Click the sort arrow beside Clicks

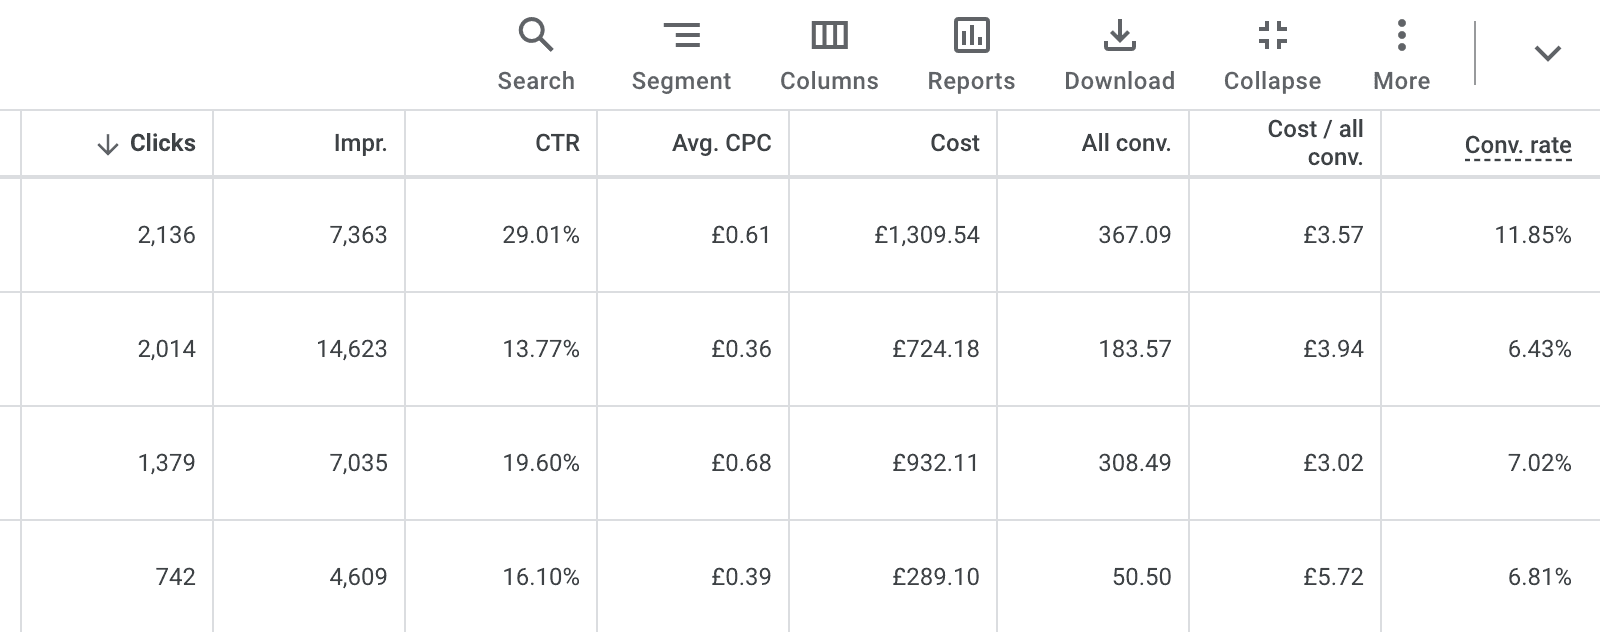[x=105, y=143]
